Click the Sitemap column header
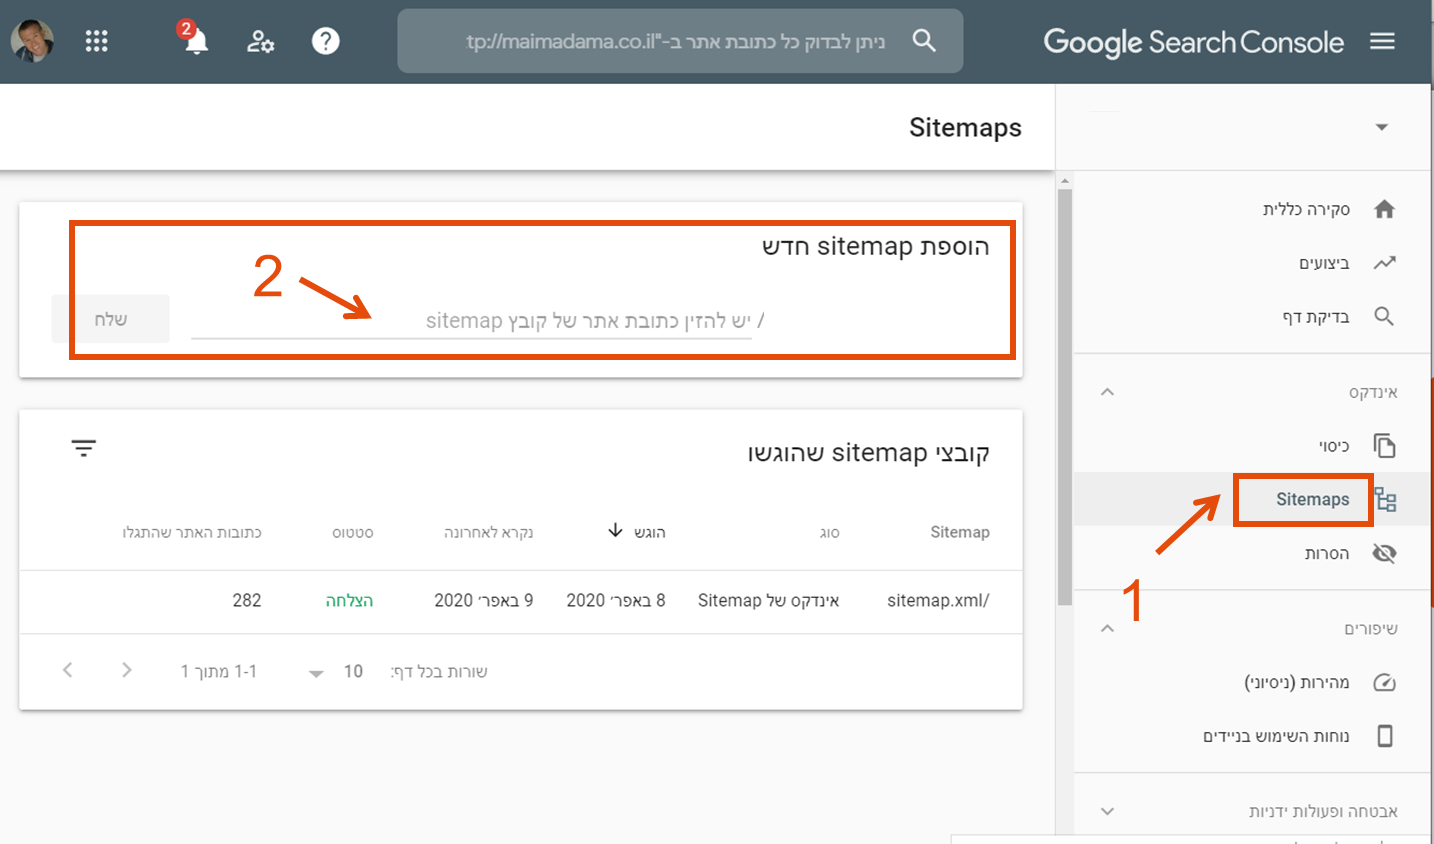 (x=960, y=532)
